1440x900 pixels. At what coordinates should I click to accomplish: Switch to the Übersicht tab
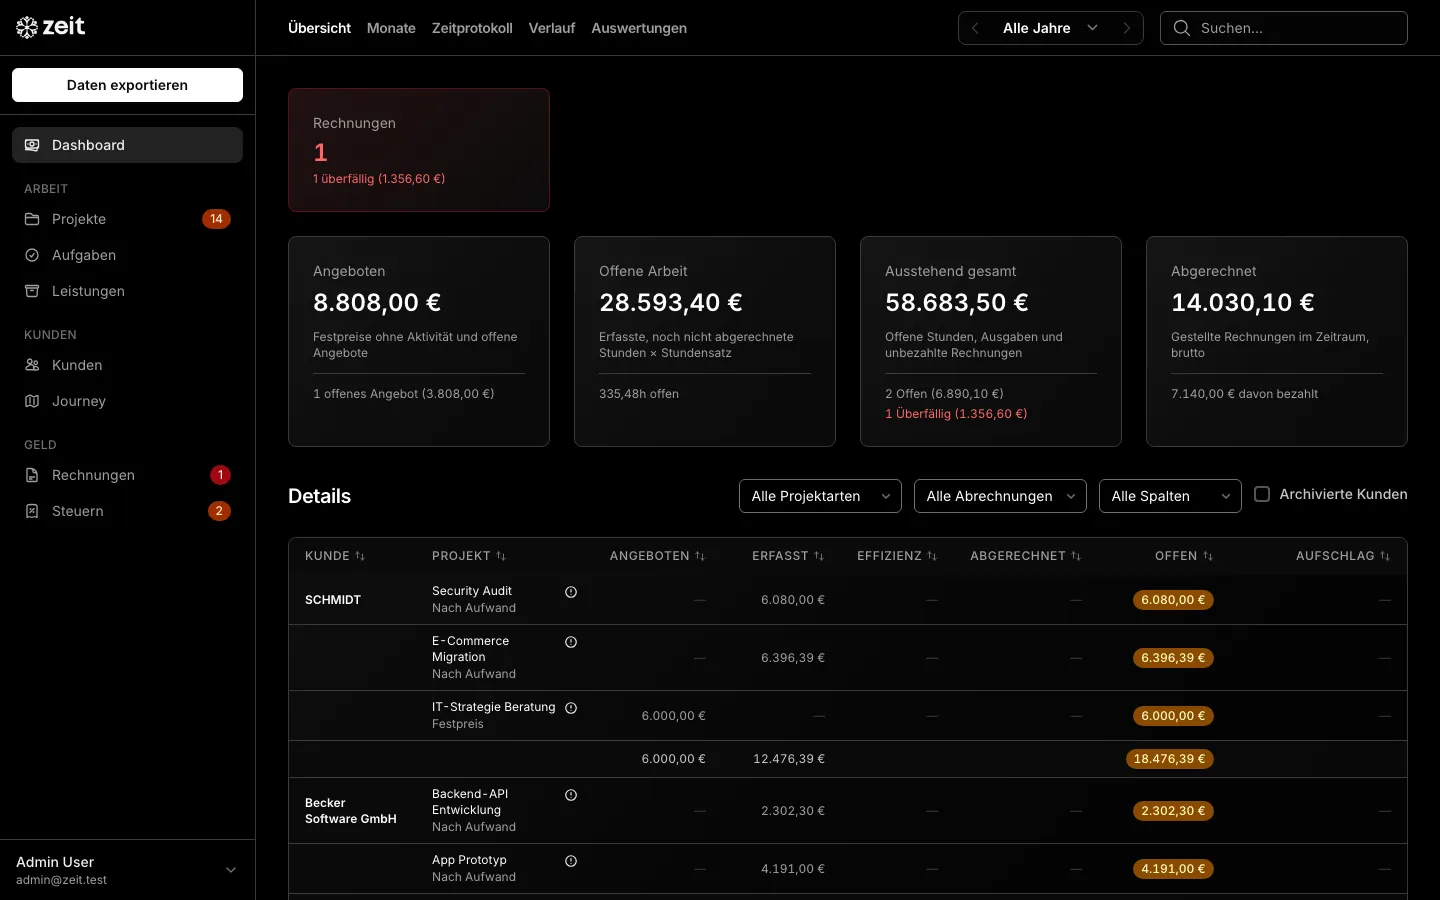tap(319, 28)
